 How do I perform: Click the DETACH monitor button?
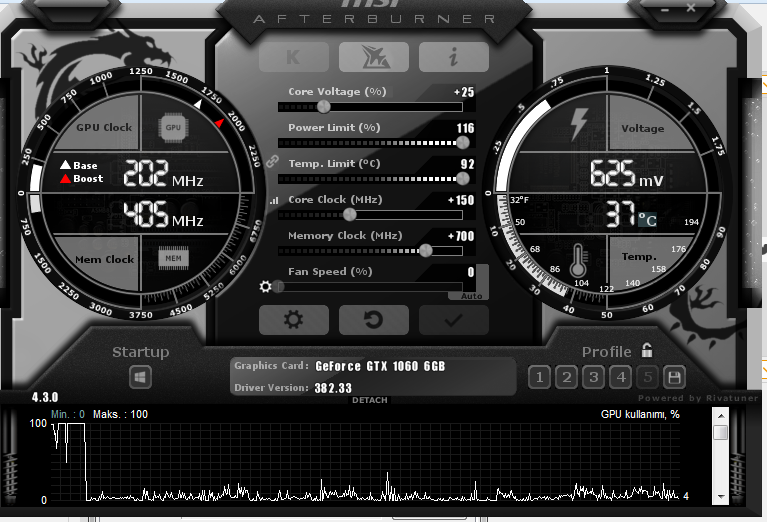[370, 400]
